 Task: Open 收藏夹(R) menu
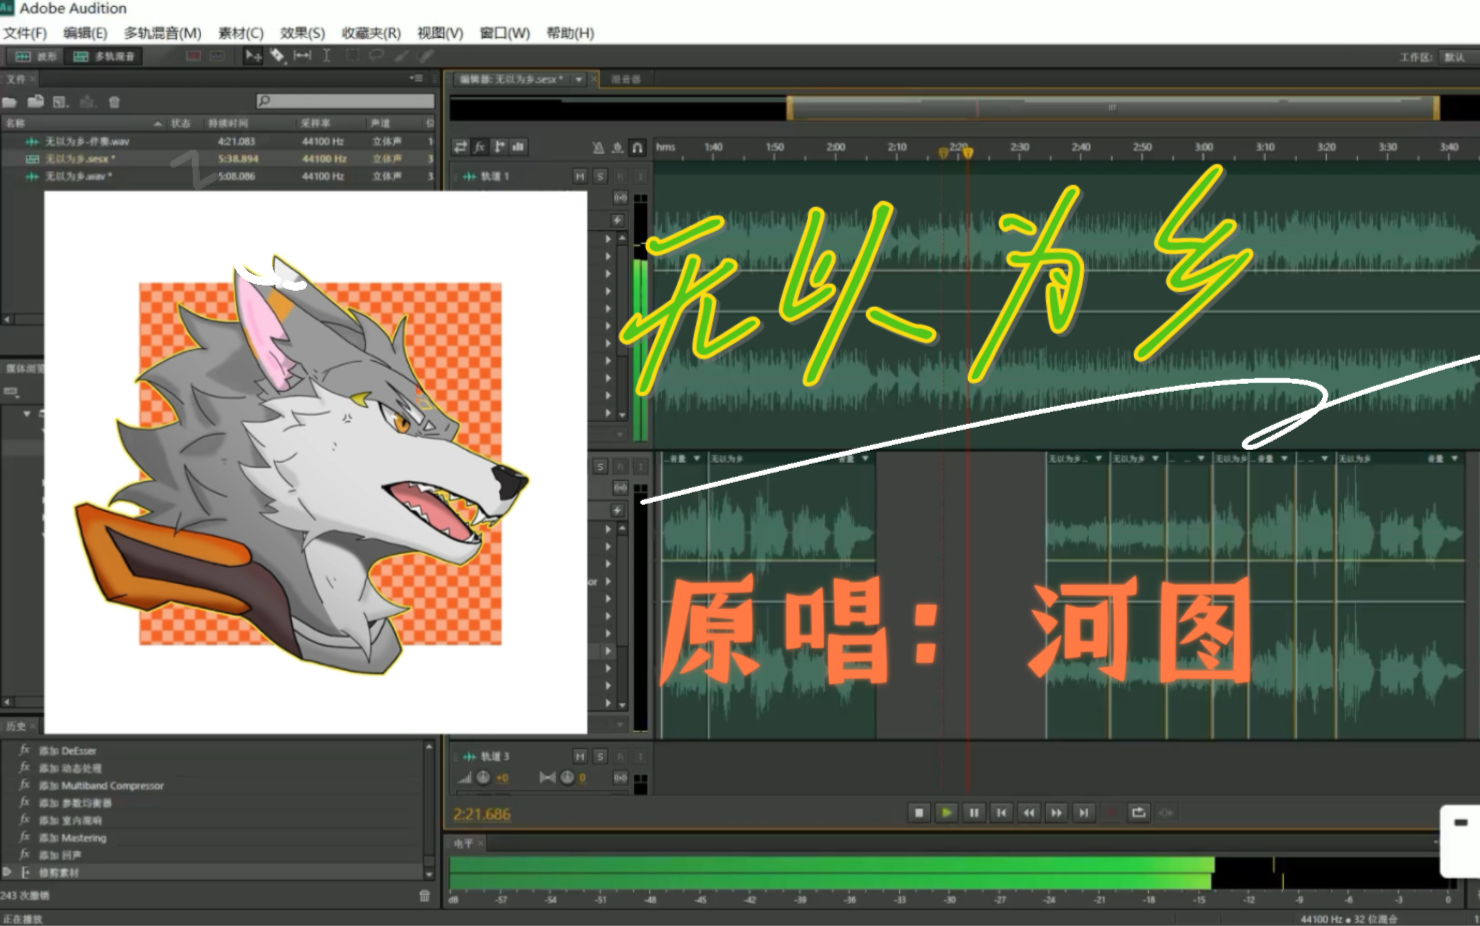tap(371, 33)
